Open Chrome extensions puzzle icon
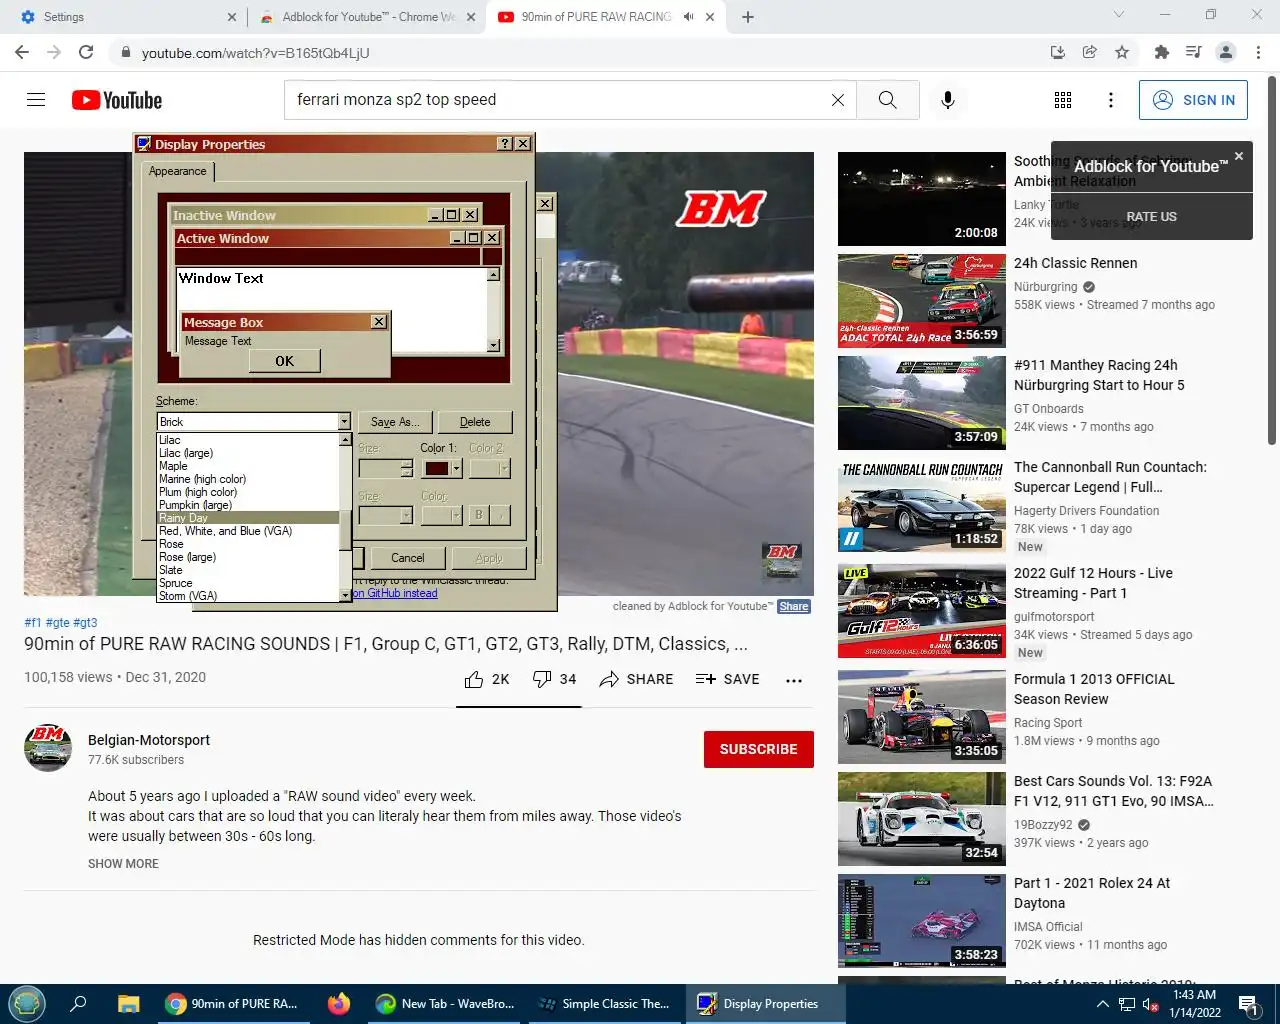1280x1024 pixels. point(1161,52)
